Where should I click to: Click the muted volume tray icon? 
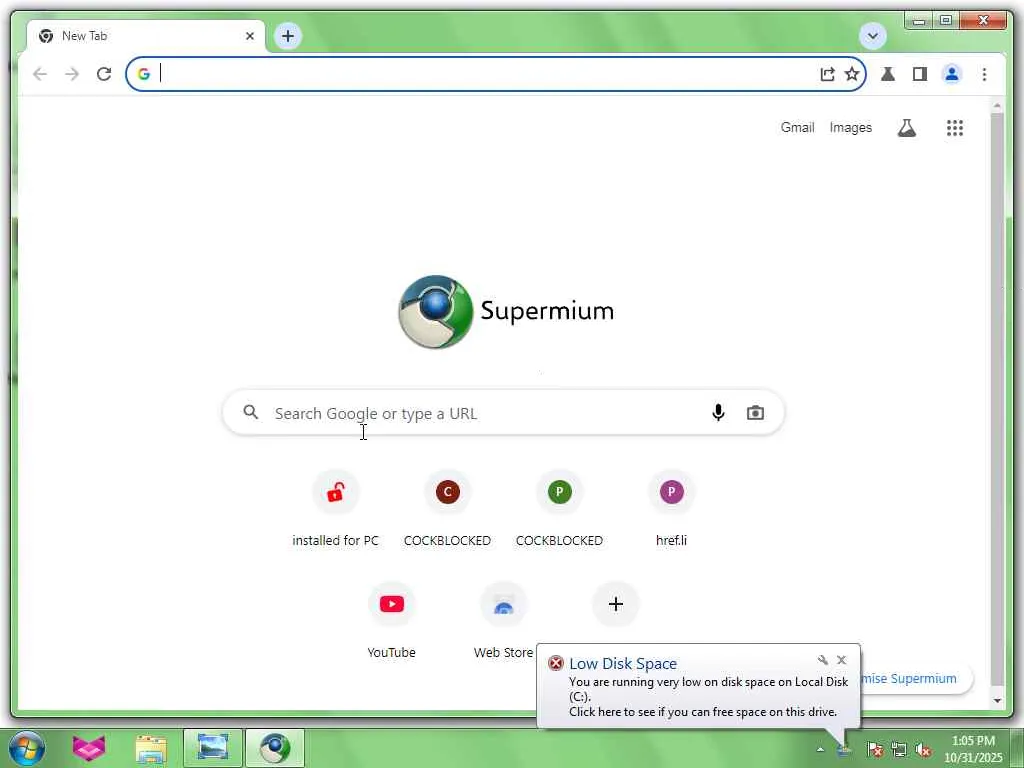click(x=923, y=750)
